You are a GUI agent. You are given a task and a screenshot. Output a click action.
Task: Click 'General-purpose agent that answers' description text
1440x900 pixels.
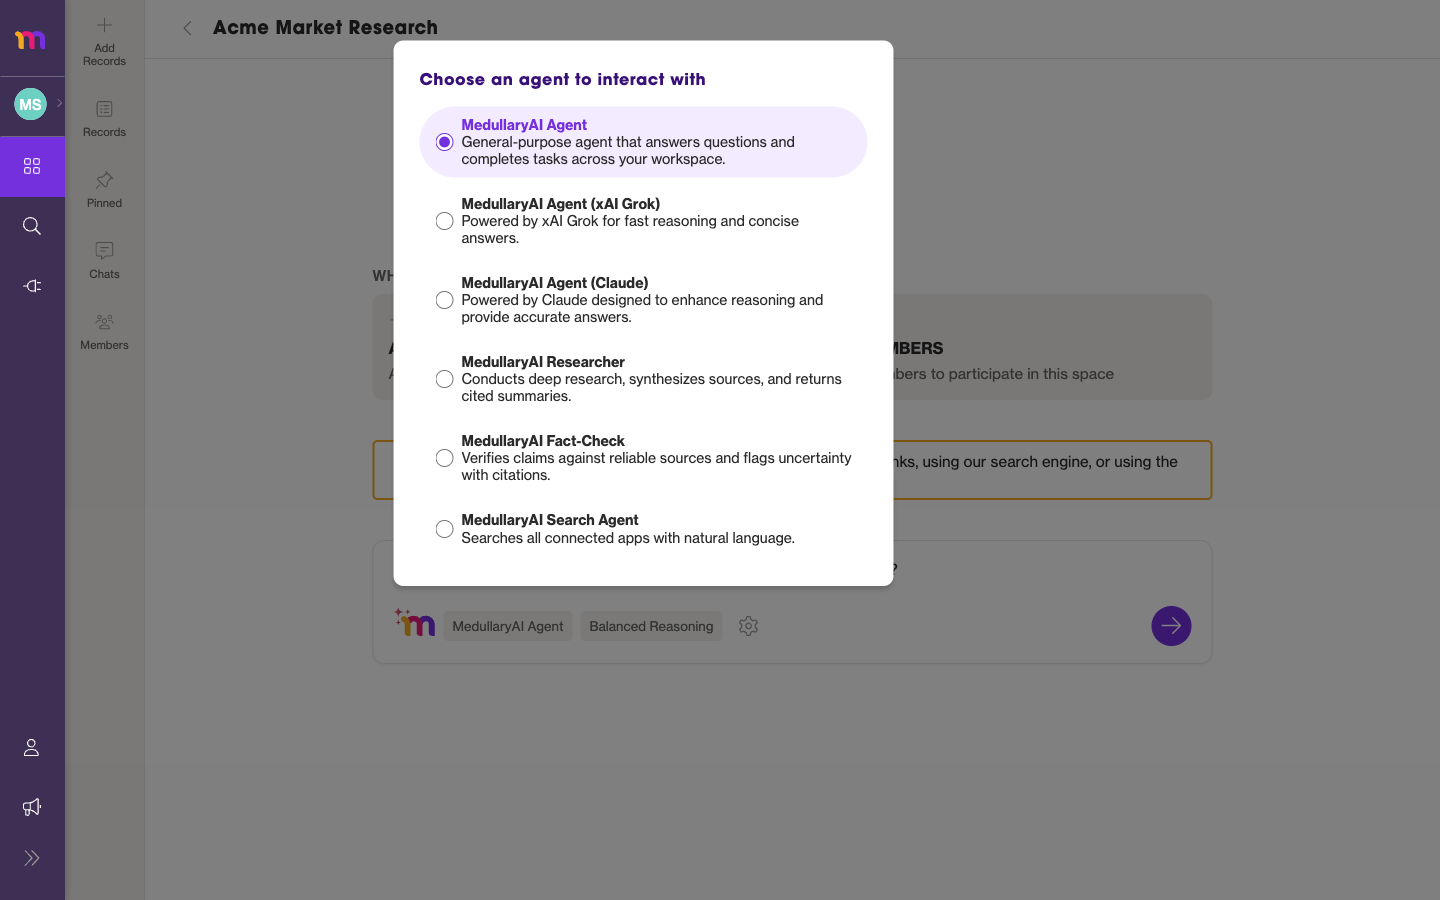coord(628,150)
